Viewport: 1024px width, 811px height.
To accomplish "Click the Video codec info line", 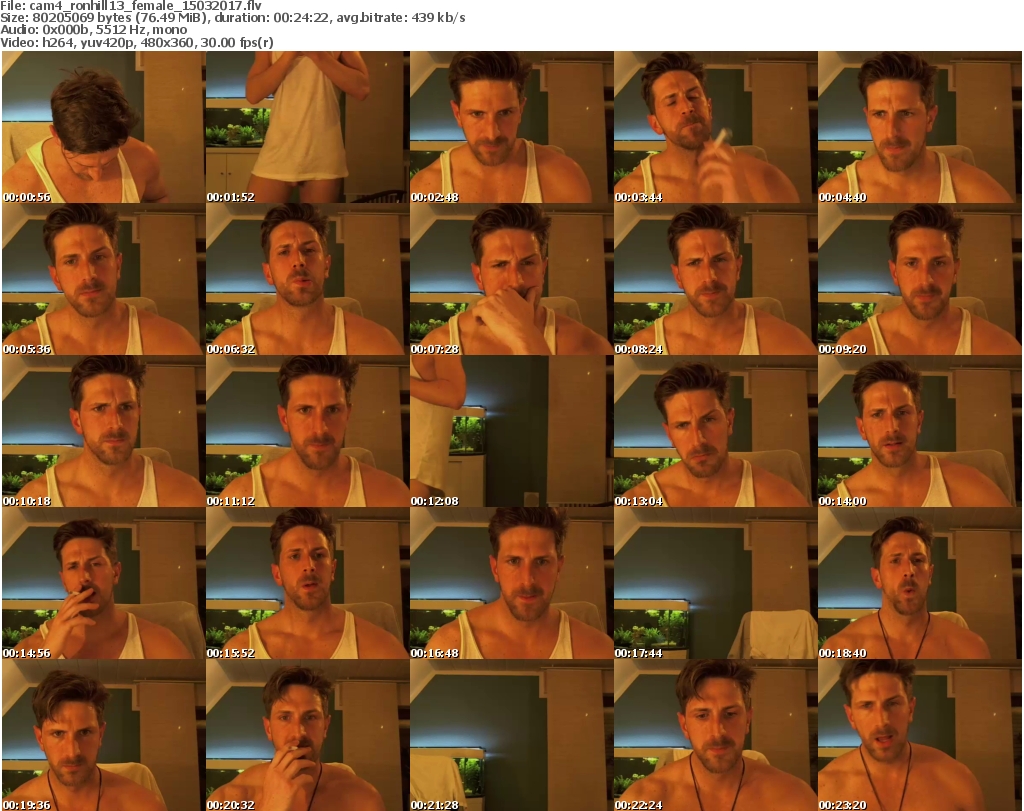I will point(136,42).
